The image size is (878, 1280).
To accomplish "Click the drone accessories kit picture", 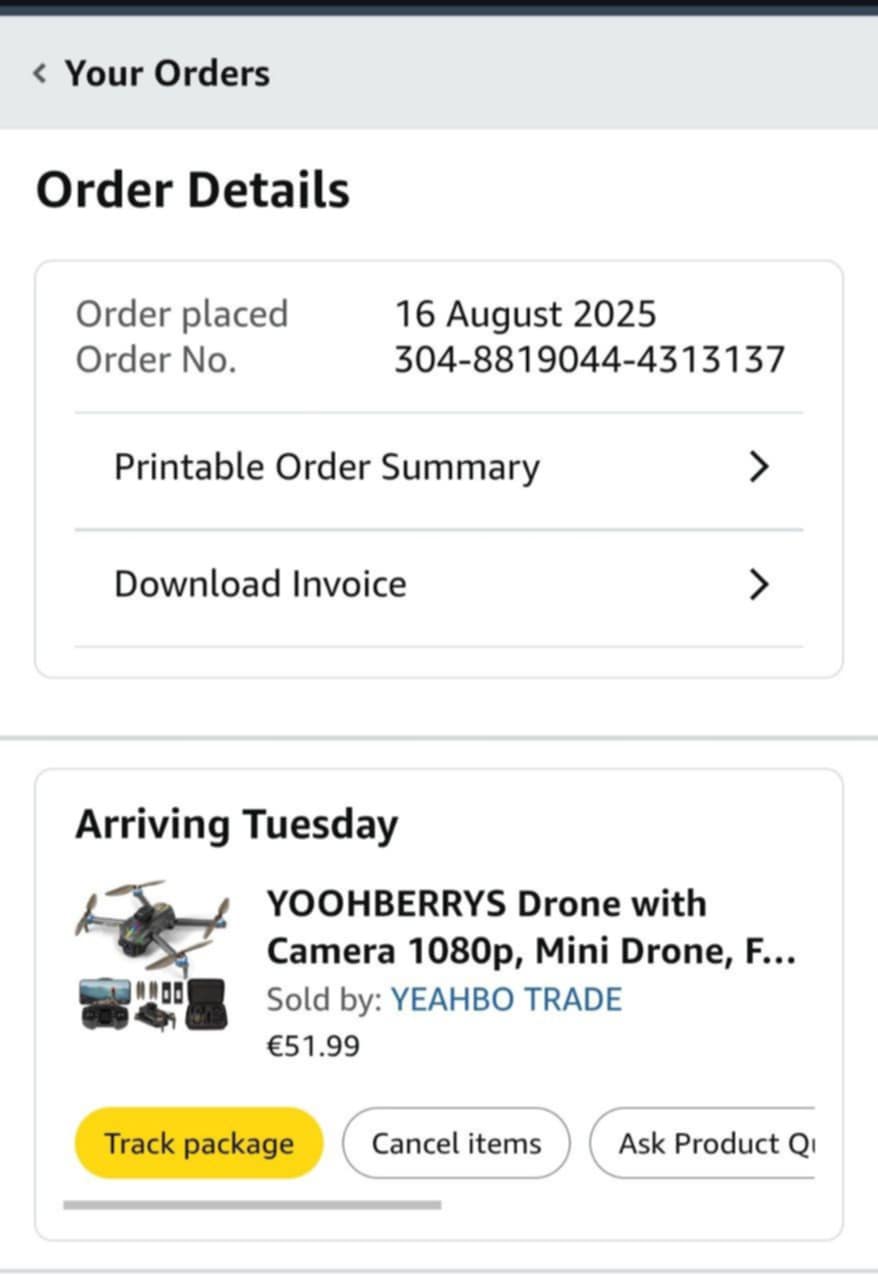I will [152, 1004].
